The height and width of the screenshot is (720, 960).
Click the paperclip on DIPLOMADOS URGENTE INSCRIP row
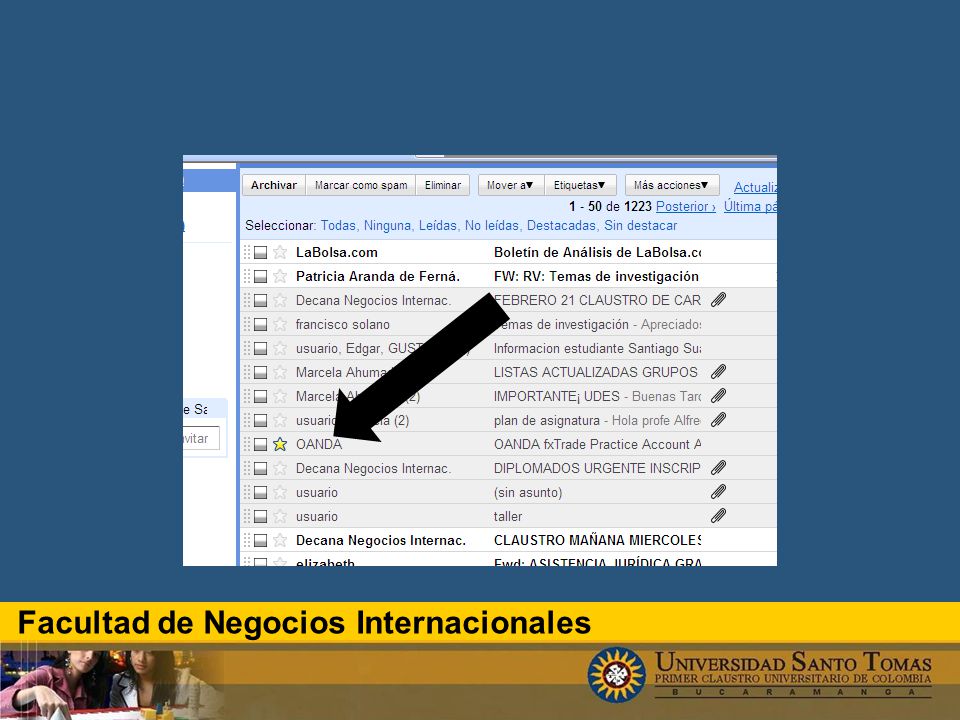coord(718,468)
